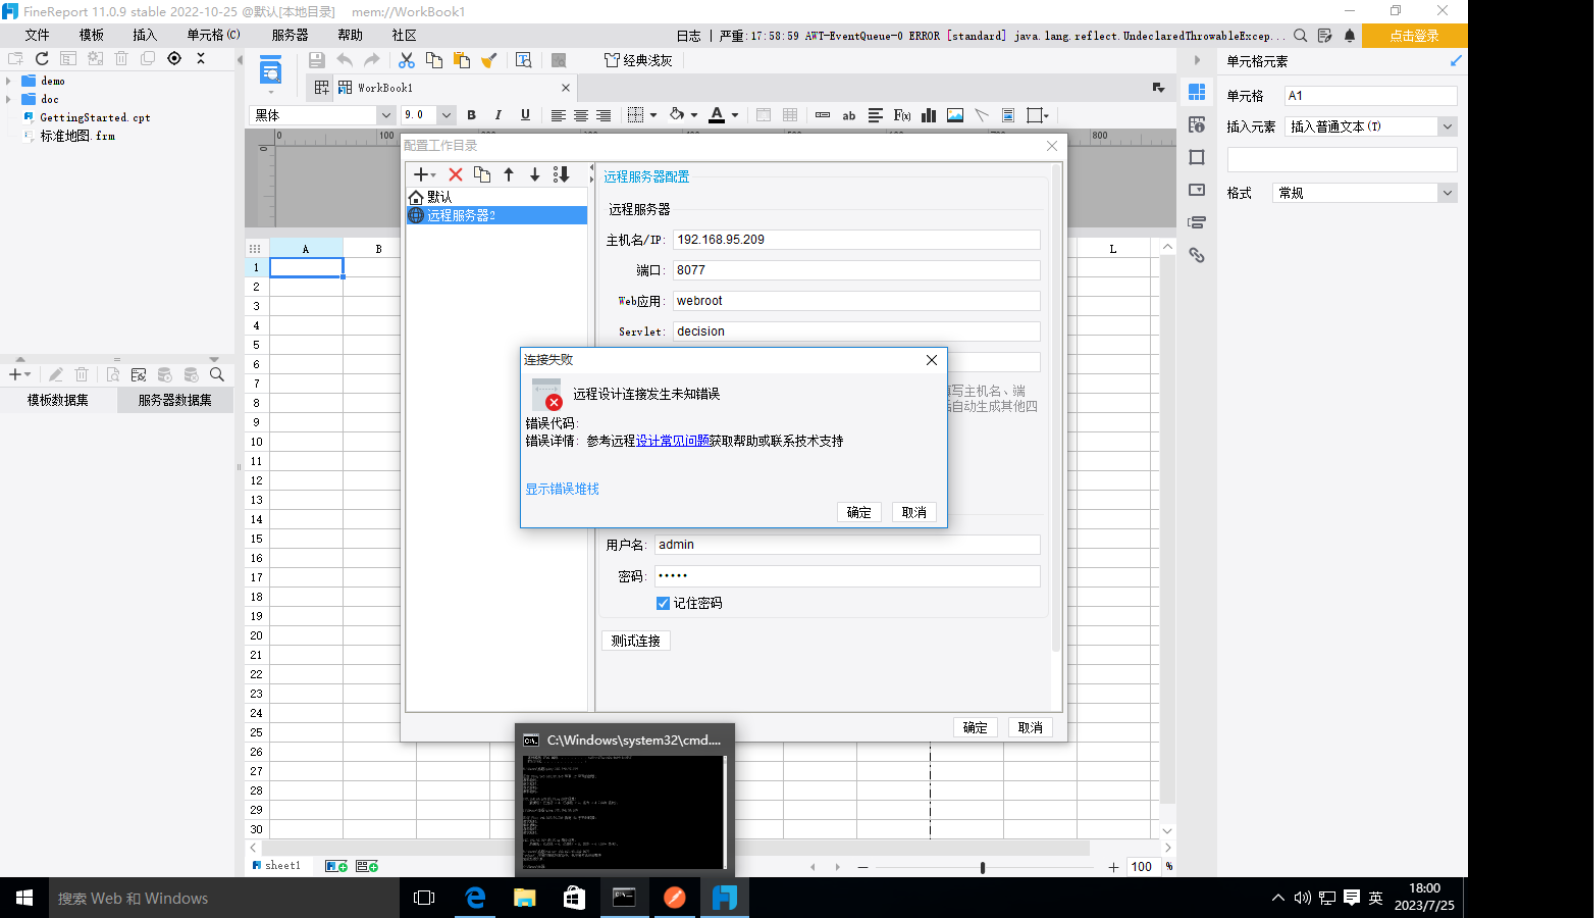The image size is (1594, 918).
Task: Click the 测试连接 button
Action: point(636,641)
